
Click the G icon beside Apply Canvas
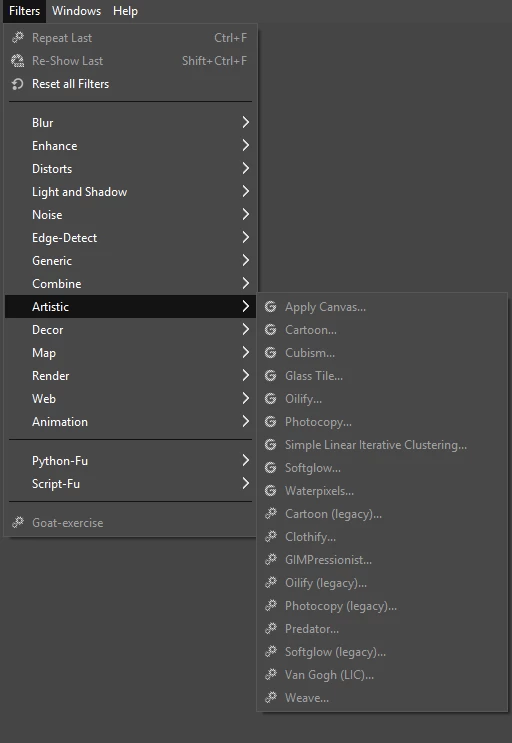(270, 307)
